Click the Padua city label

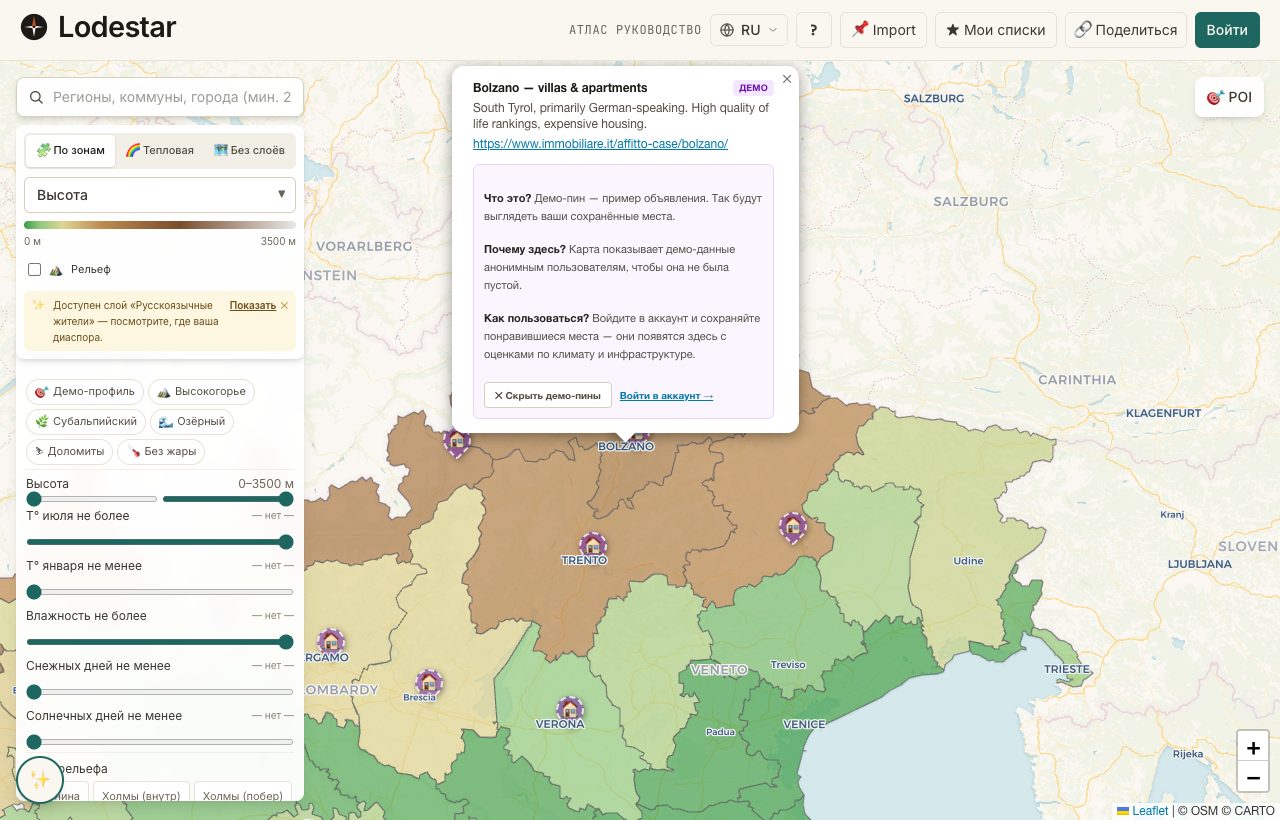point(720,732)
